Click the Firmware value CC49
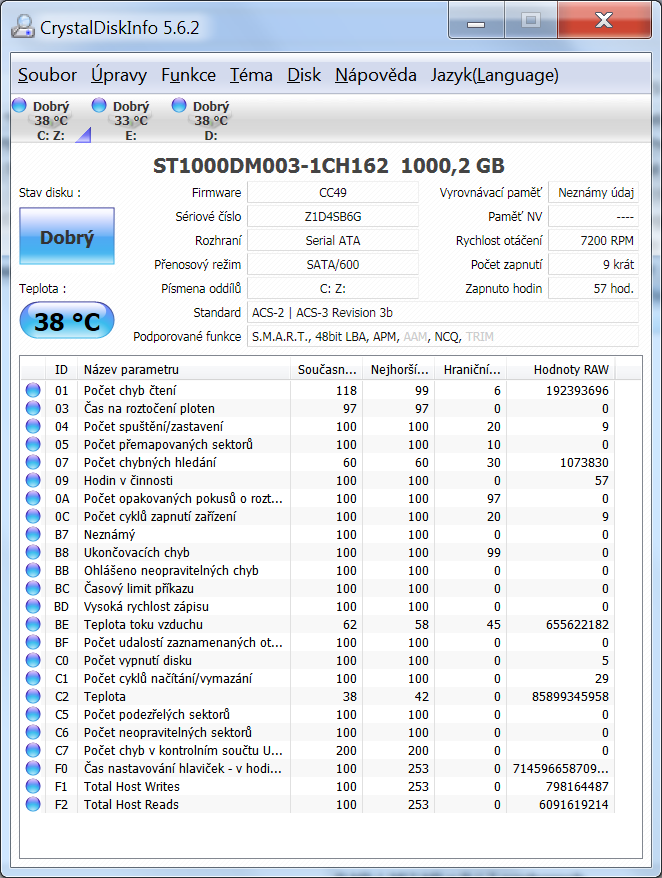The width and height of the screenshot is (662, 878). 333,193
